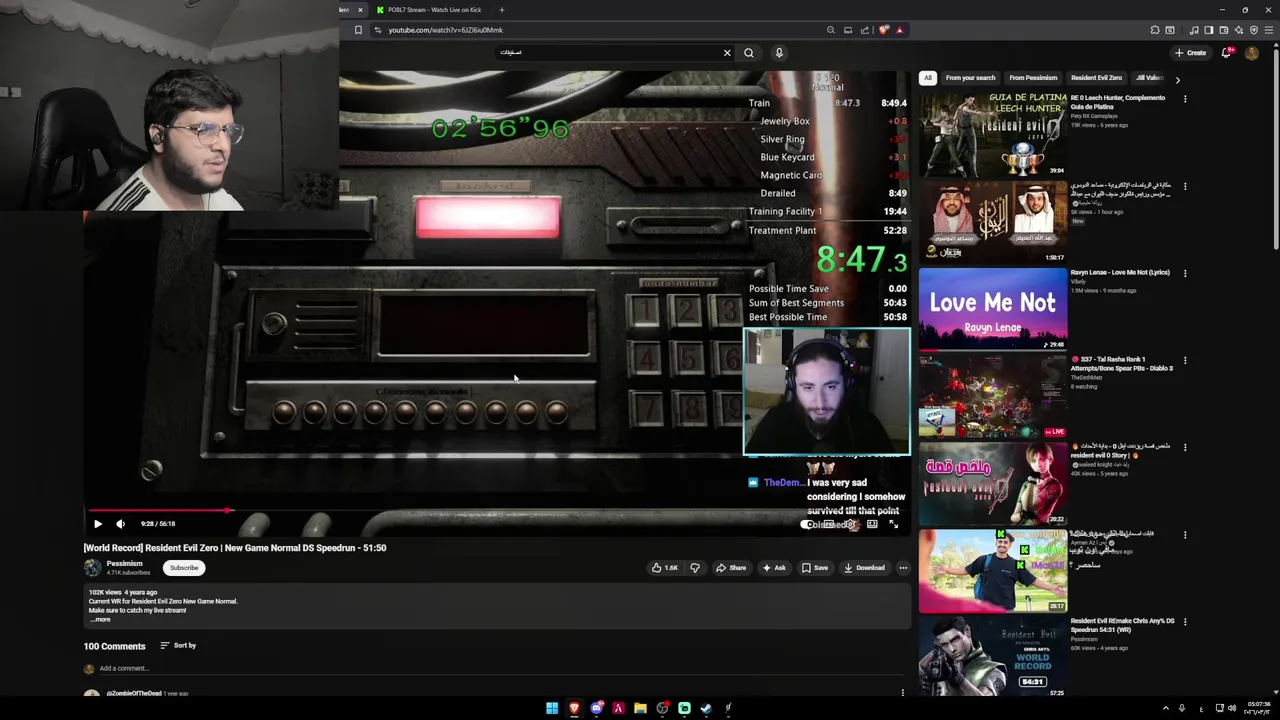1280x720 pixels.
Task: Open Pessimism channel avatar
Action: (x=92, y=568)
